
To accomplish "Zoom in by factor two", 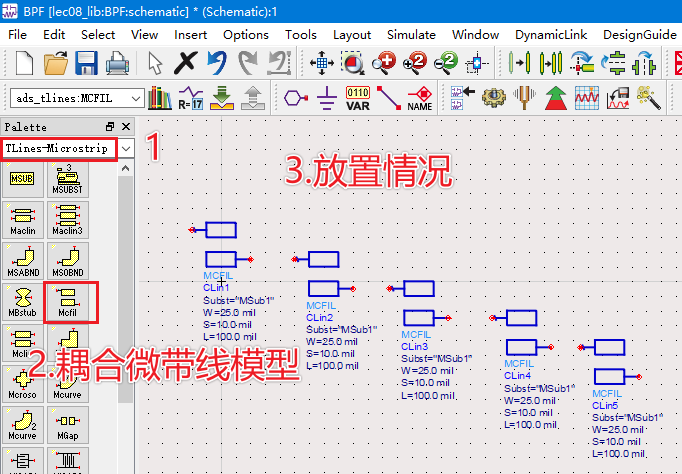I will pos(415,63).
